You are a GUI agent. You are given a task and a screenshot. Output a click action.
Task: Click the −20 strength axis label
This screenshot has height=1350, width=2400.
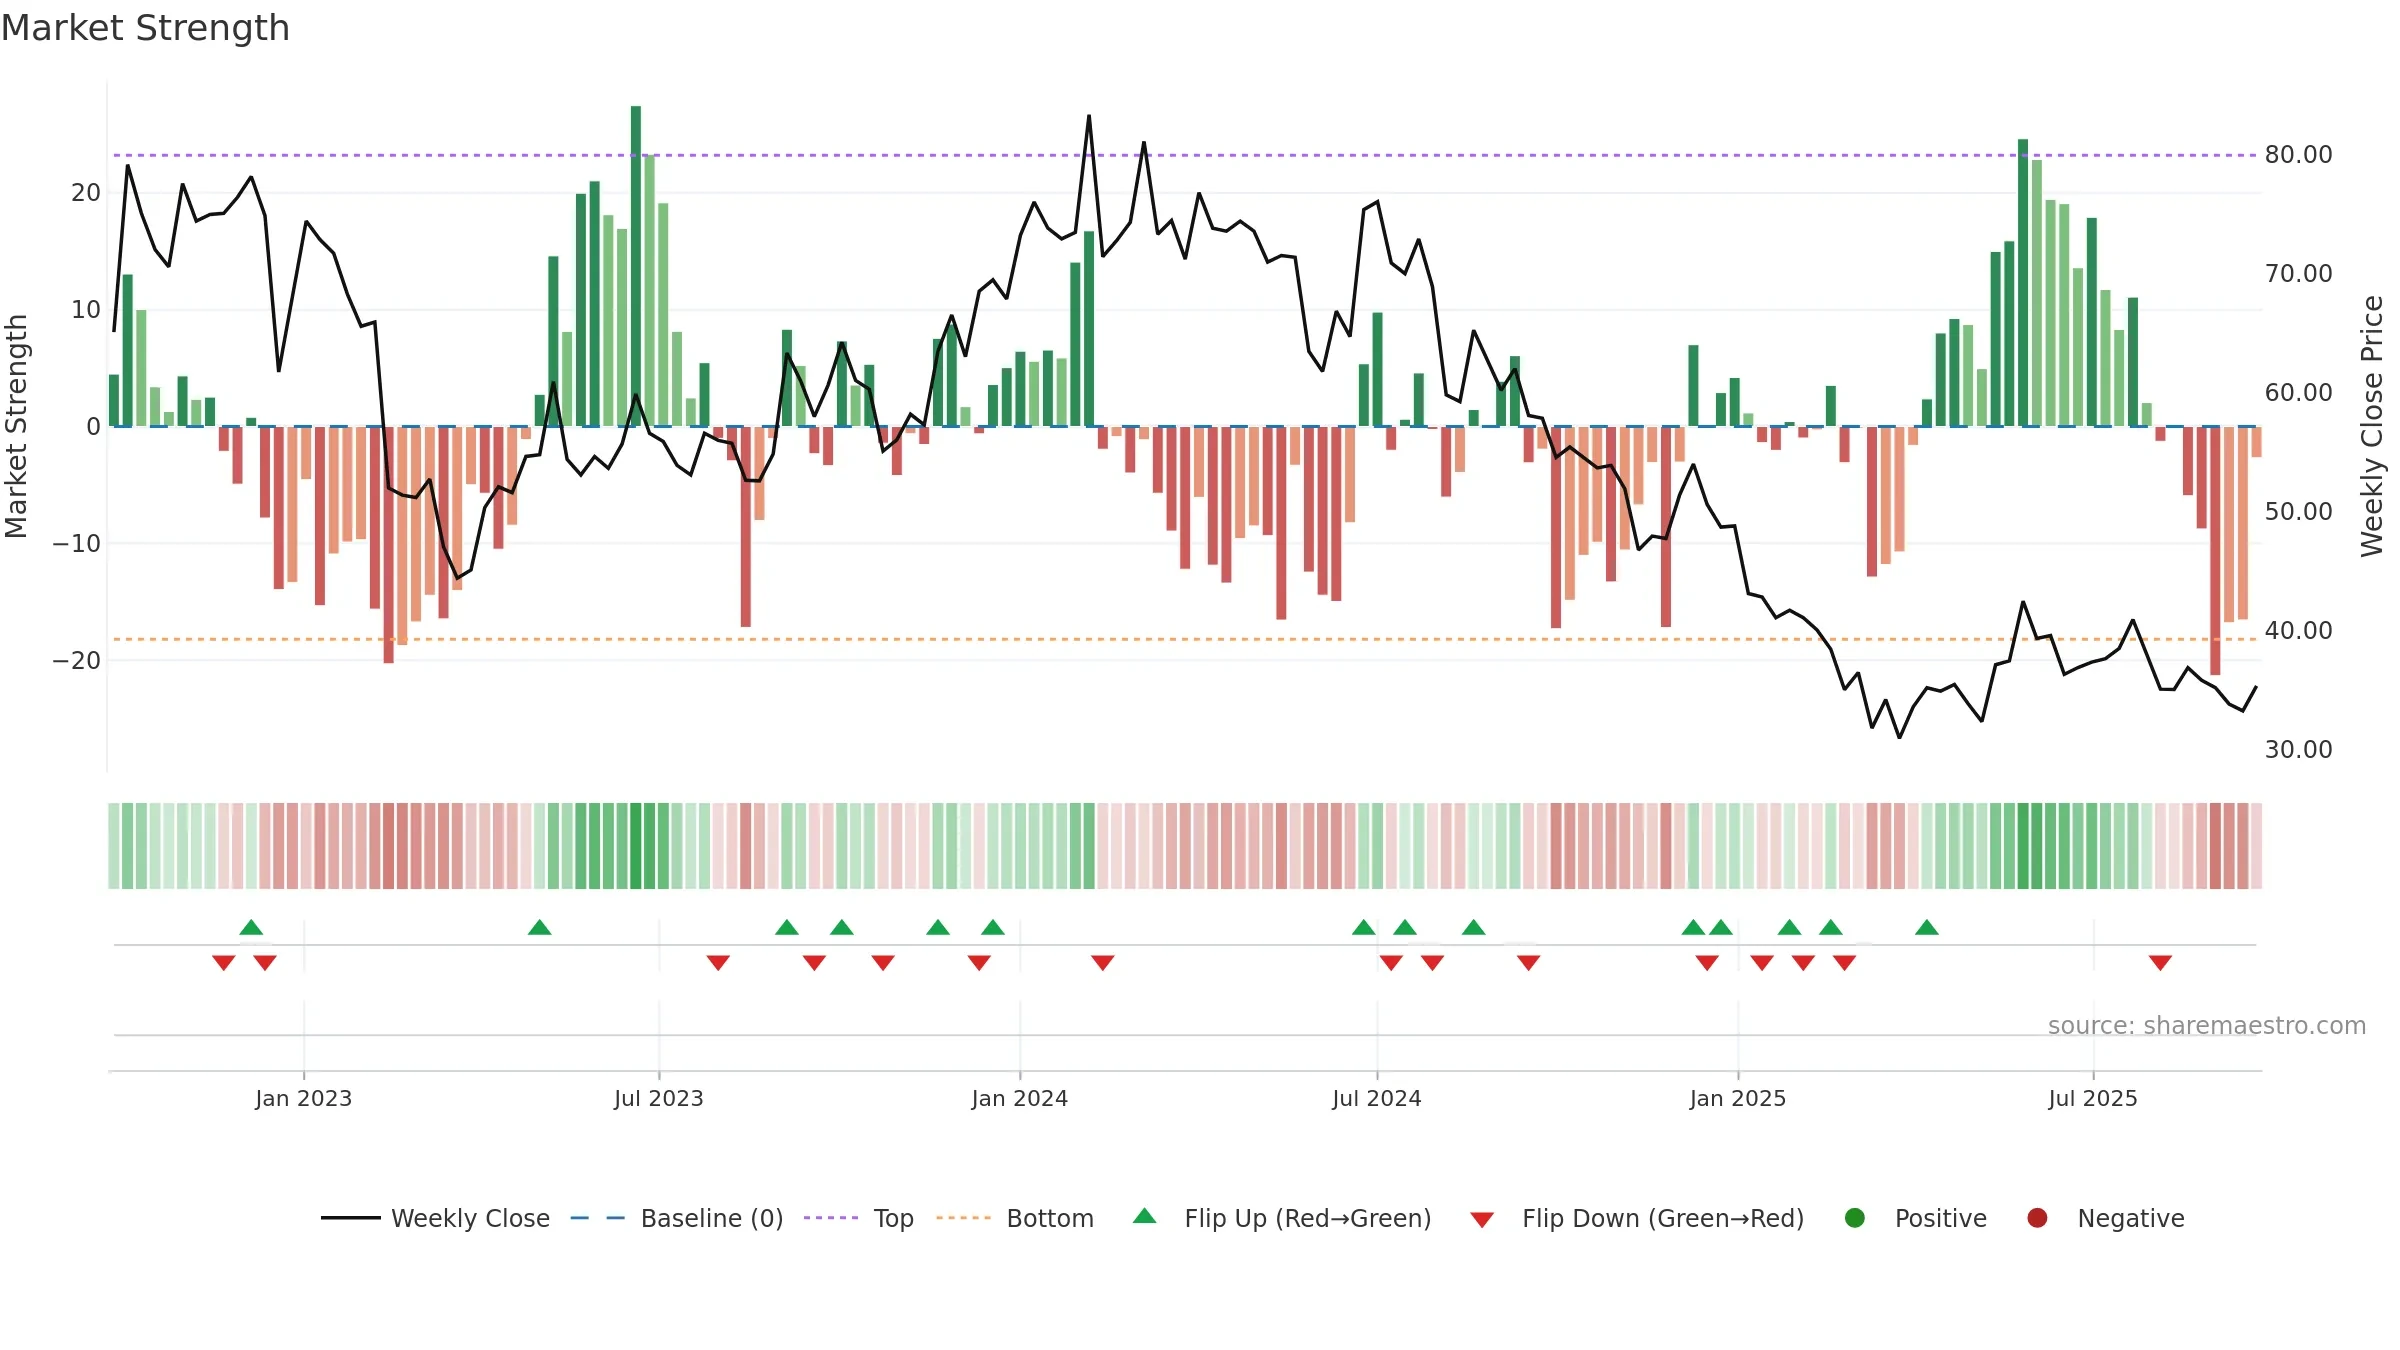coord(77,660)
